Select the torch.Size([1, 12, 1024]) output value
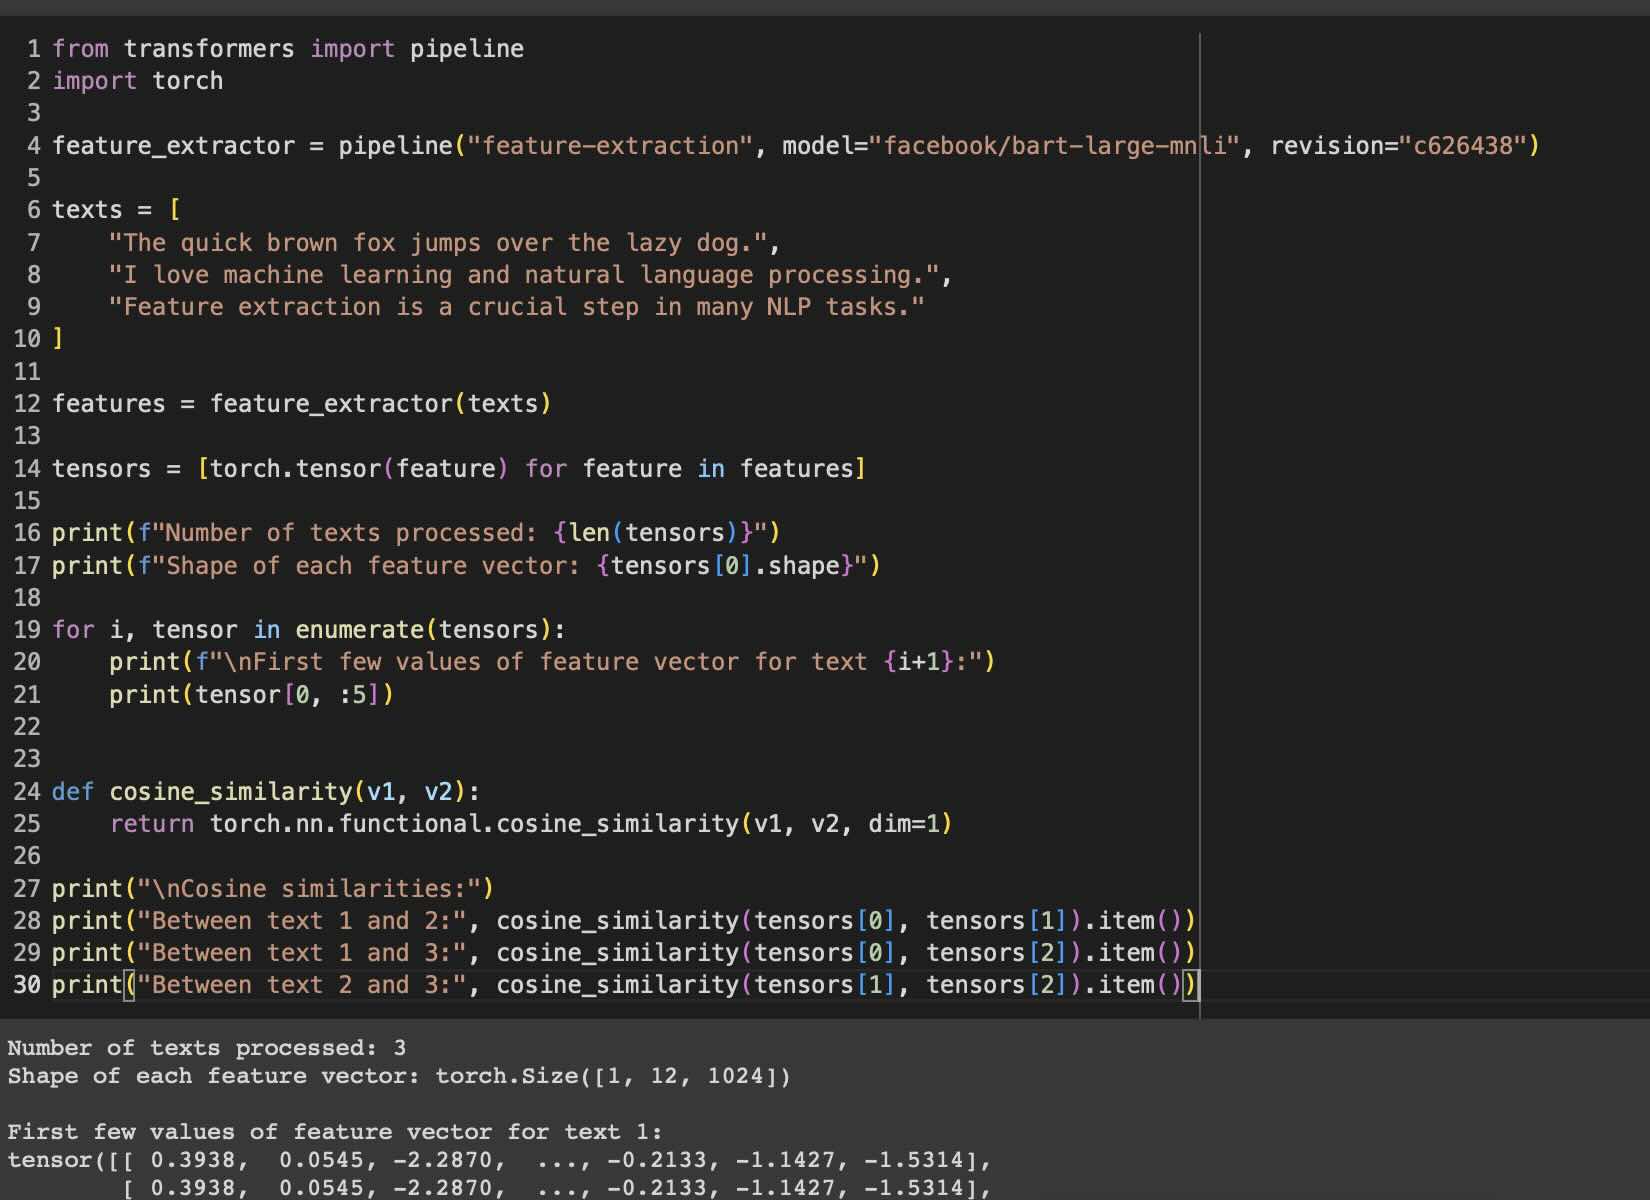The width and height of the screenshot is (1650, 1200). pos(612,1076)
